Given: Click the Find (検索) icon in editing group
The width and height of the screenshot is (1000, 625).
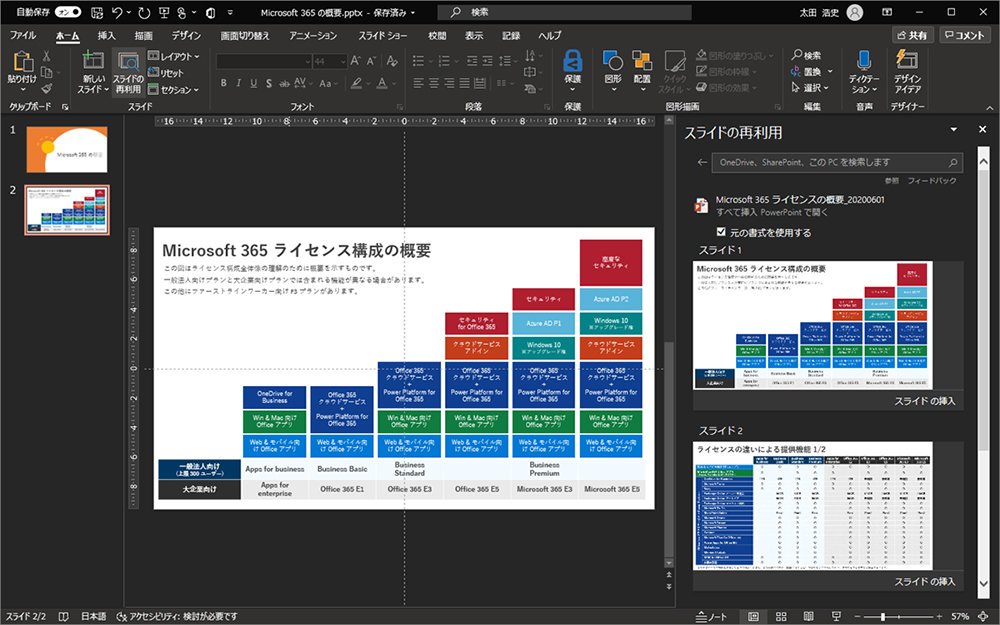Looking at the screenshot, I should tap(807, 55).
